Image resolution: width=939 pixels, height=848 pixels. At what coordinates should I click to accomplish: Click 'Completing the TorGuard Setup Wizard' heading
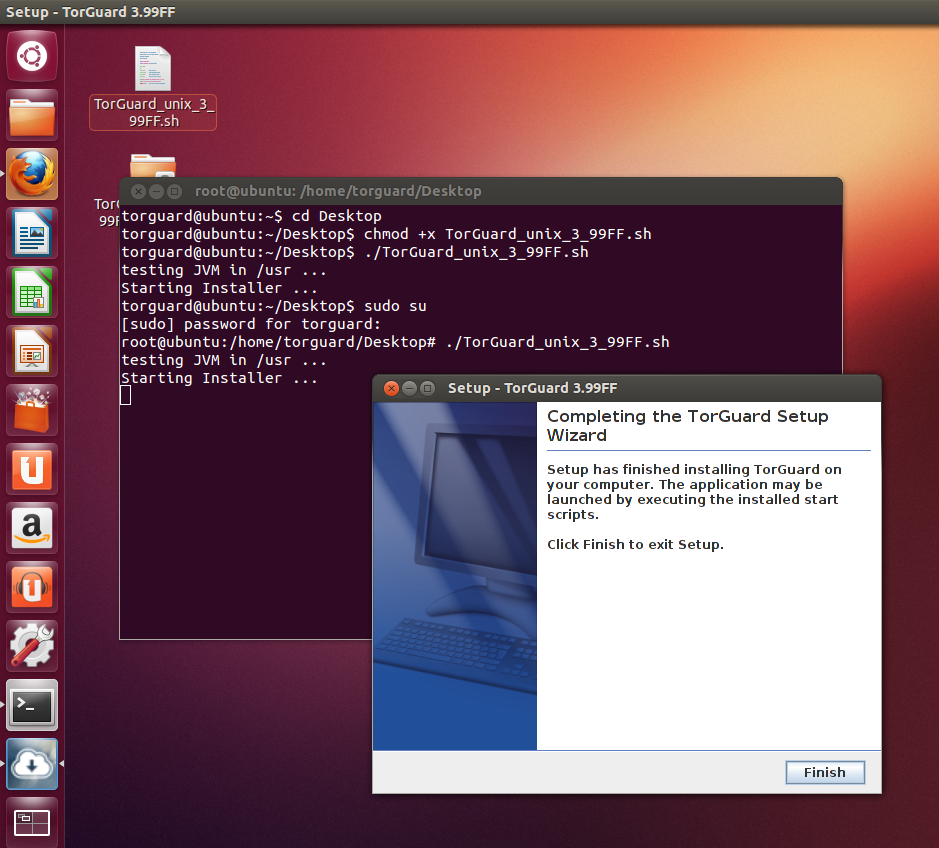pos(687,425)
